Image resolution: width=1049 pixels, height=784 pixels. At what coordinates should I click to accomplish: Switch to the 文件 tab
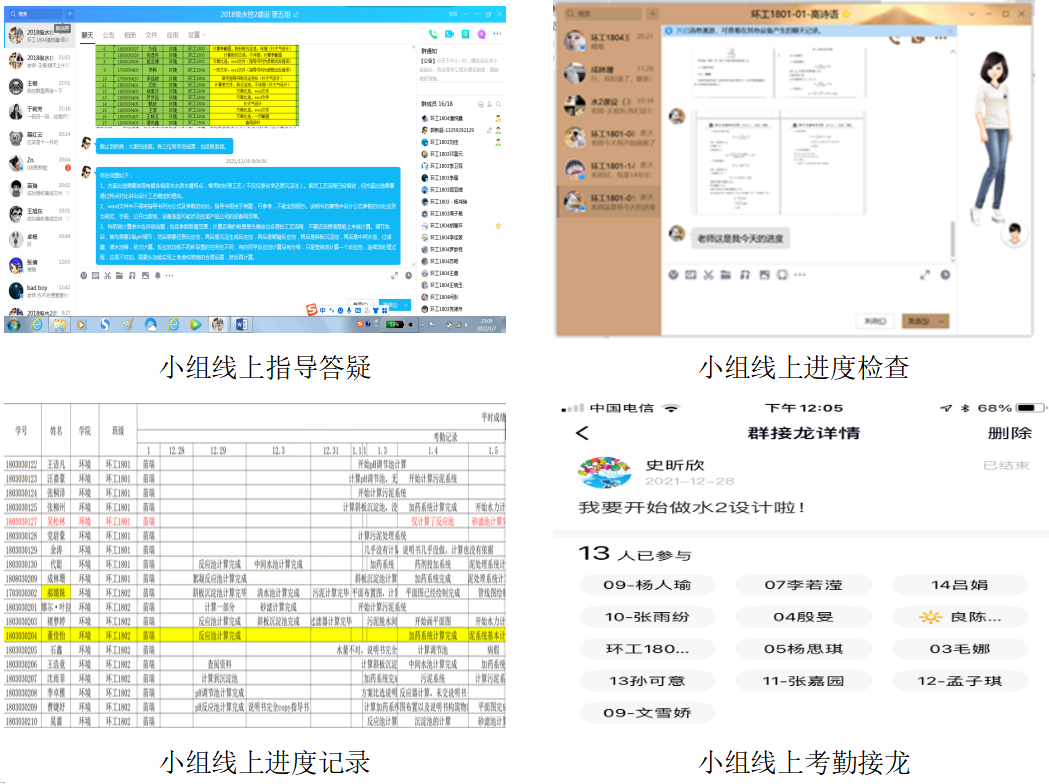click(x=151, y=35)
